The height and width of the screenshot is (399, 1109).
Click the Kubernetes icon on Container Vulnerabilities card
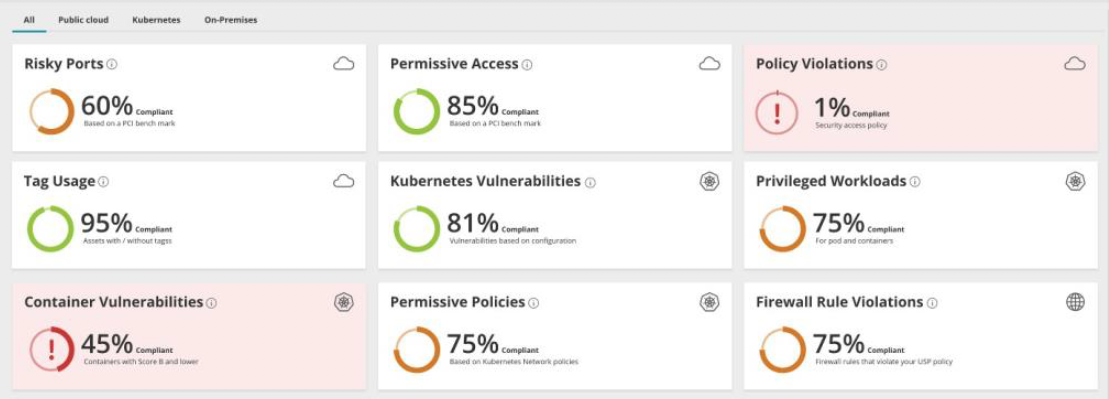coord(344,302)
